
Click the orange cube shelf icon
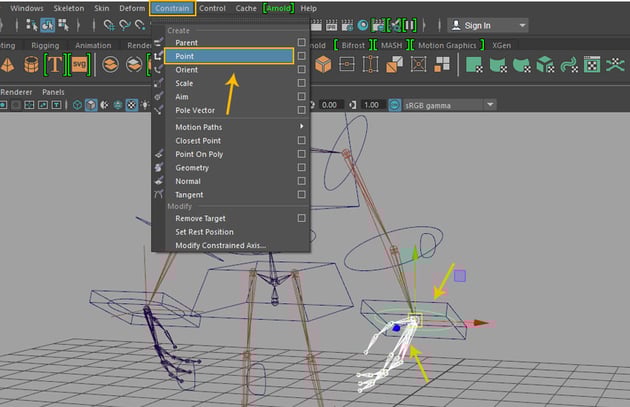coord(324,64)
